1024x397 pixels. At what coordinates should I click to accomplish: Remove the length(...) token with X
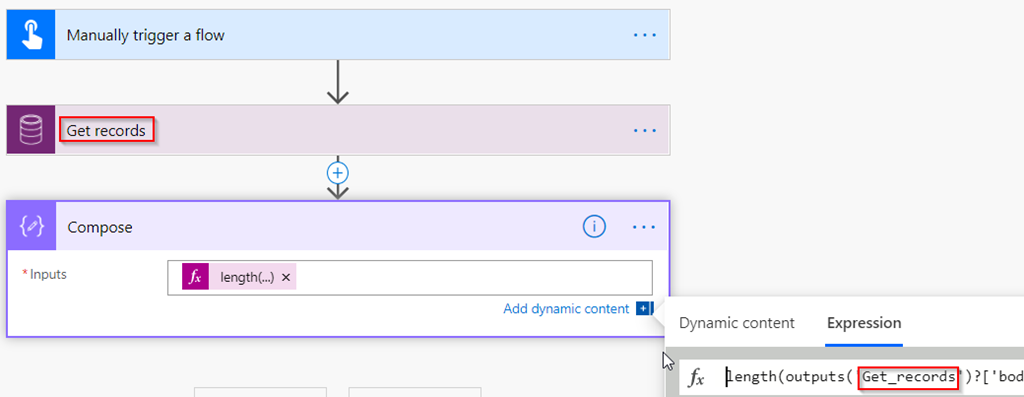point(285,277)
